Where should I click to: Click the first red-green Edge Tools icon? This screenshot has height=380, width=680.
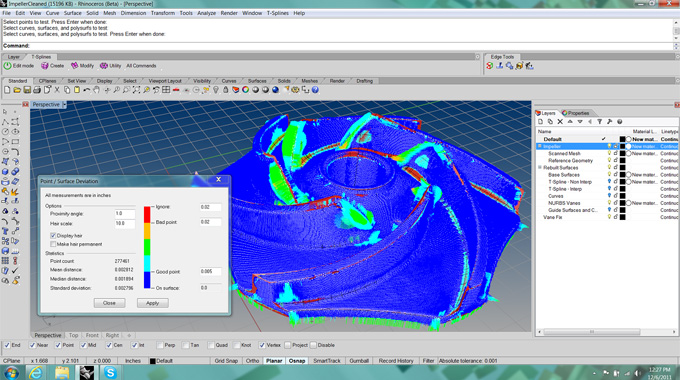tap(490, 66)
